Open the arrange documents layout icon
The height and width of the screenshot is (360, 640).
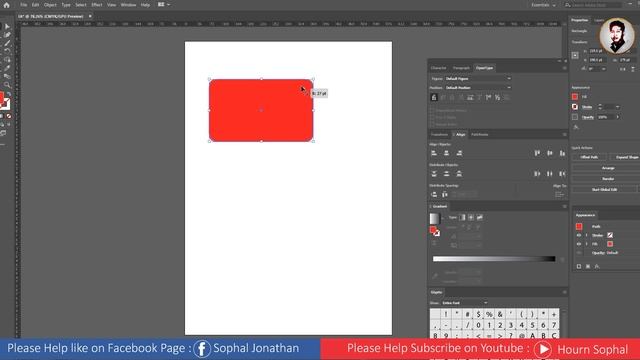pos(164,5)
